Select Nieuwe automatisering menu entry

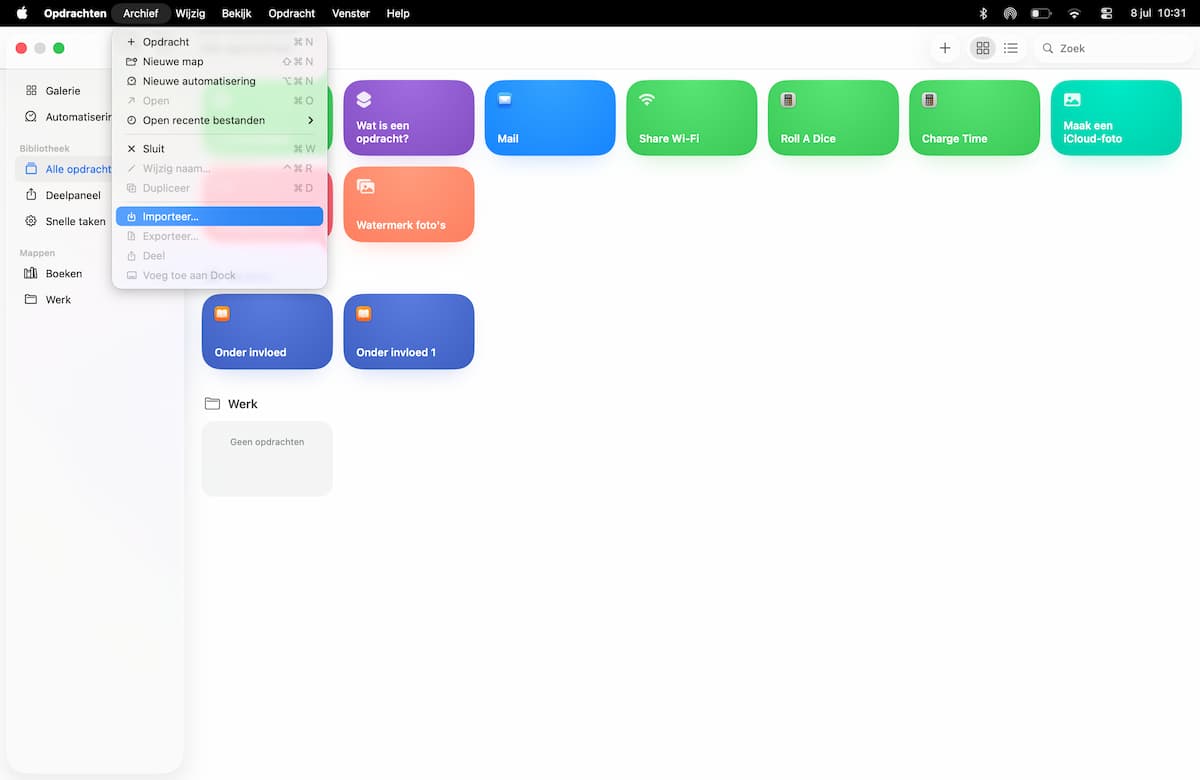[220, 81]
